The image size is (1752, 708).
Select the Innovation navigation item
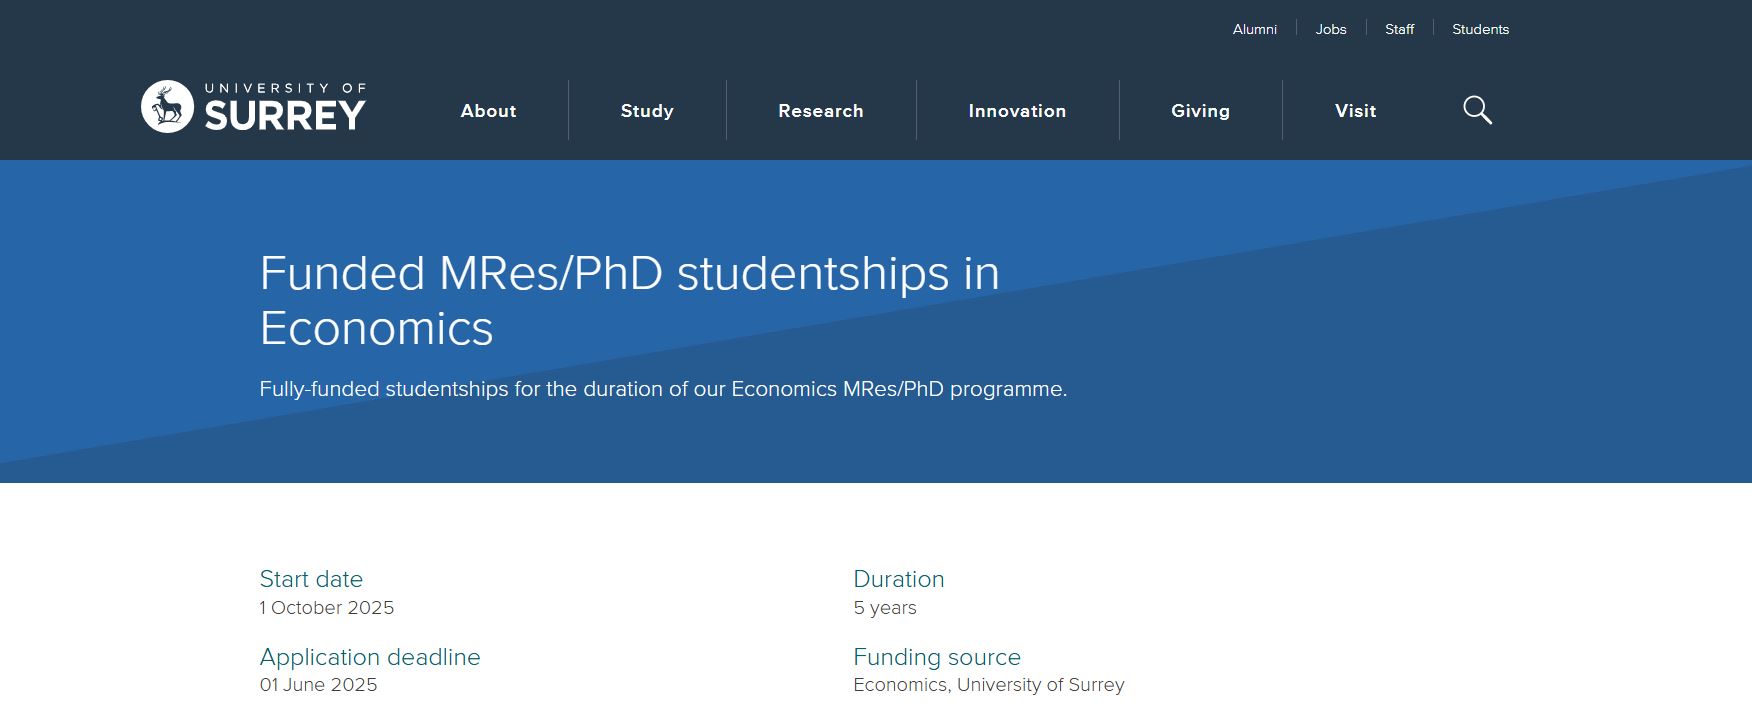pyautogui.click(x=1017, y=111)
